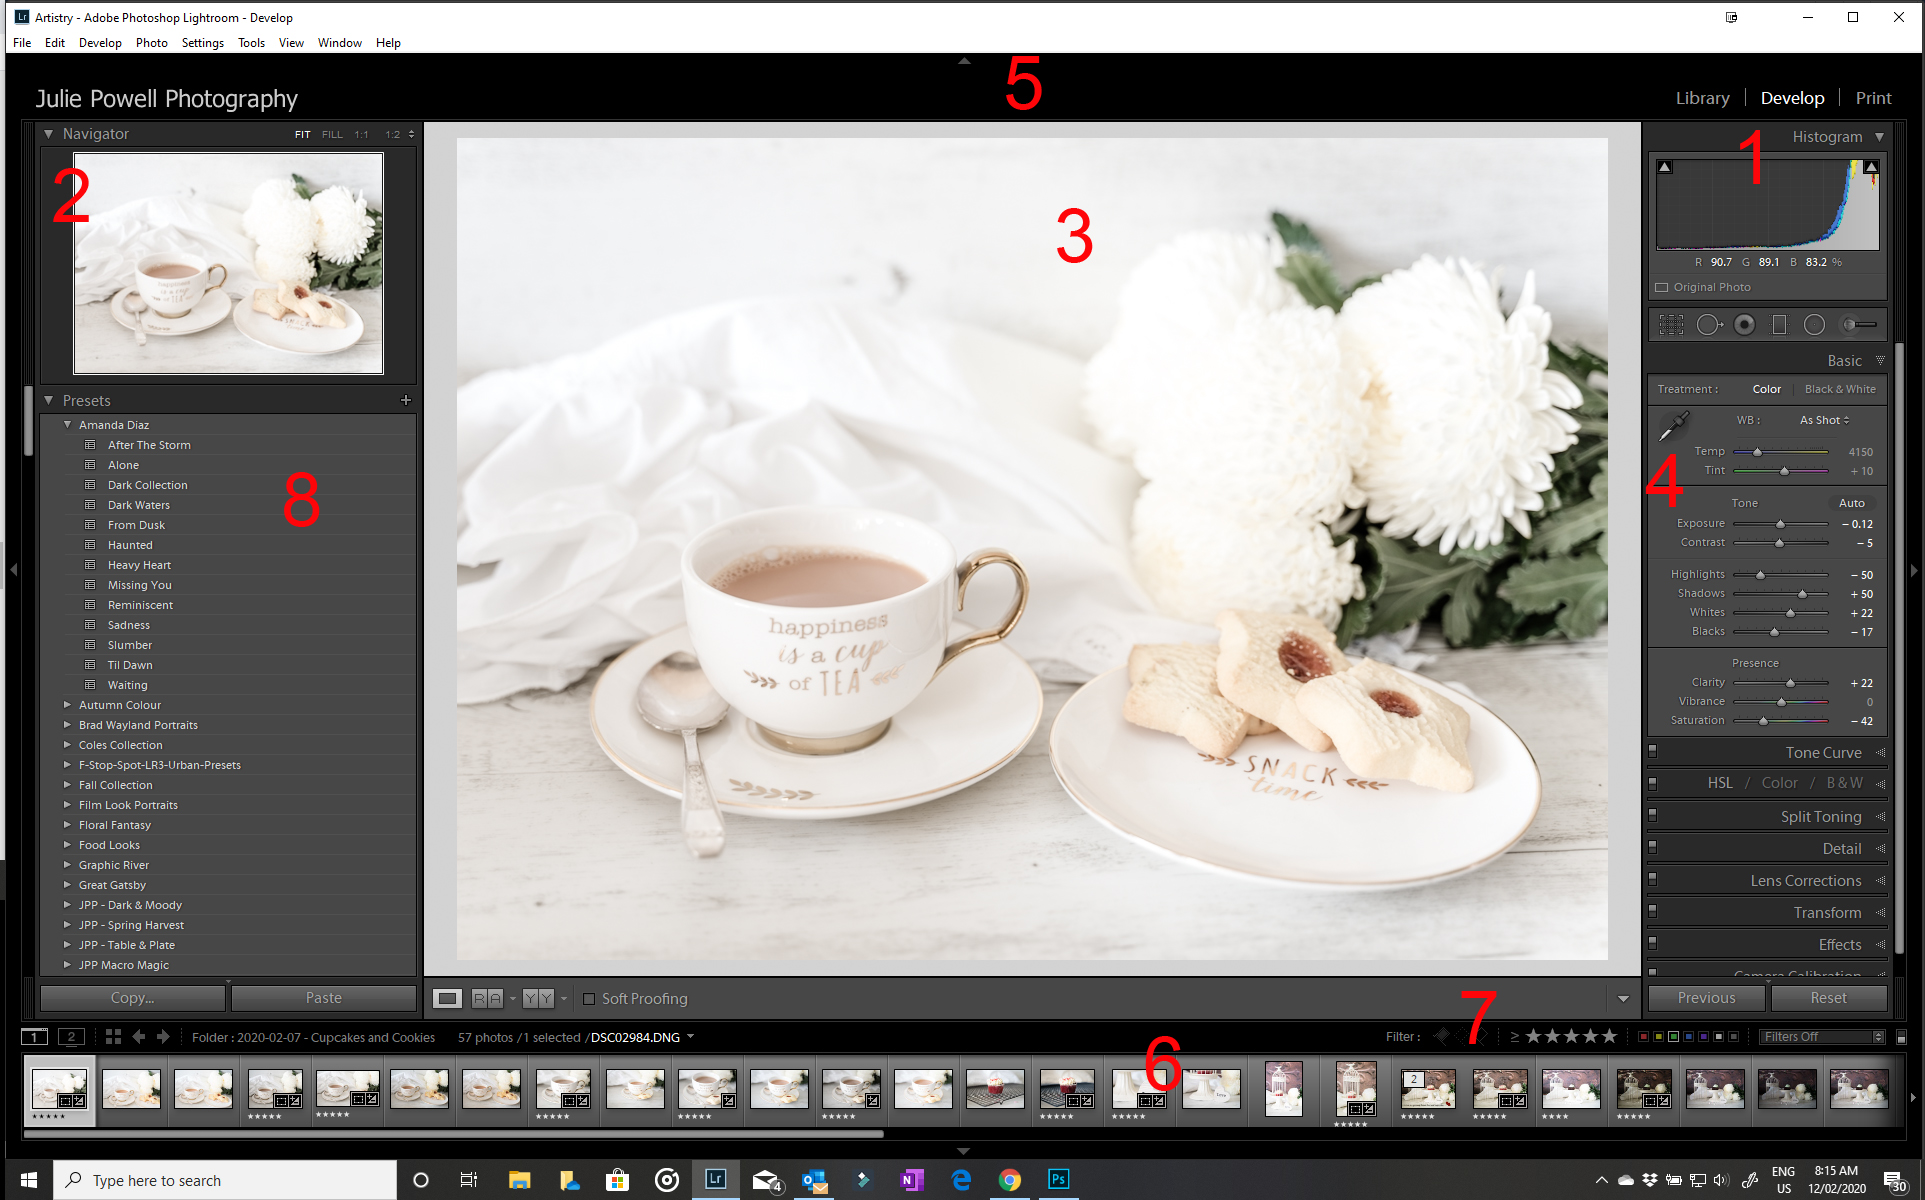Screen dimensions: 1925x1200
Task: Toggle the Lens Corrections panel switch
Action: pos(1653,878)
